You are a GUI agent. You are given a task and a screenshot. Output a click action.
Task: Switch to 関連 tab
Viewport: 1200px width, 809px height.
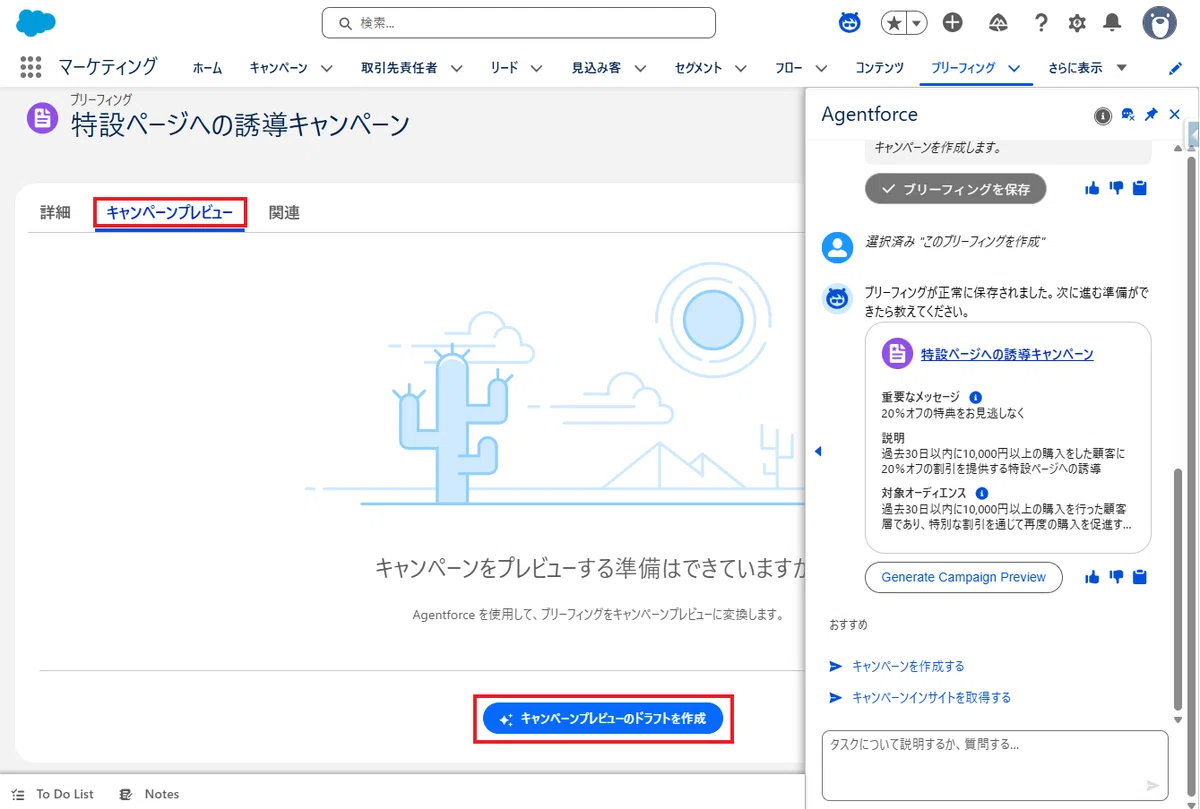284,212
